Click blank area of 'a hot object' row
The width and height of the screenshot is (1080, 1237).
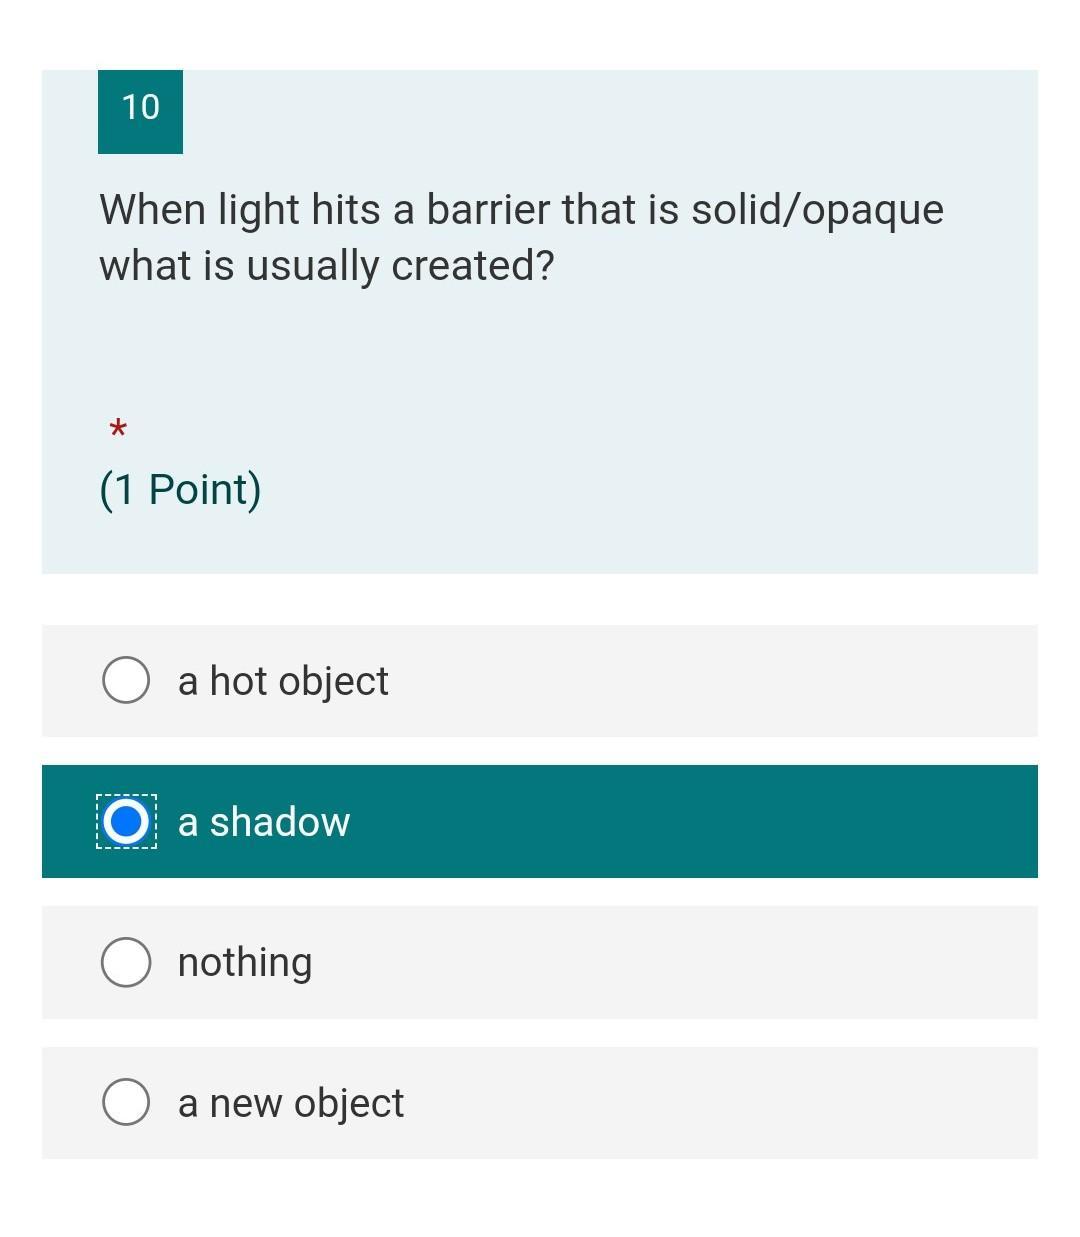coord(710,681)
